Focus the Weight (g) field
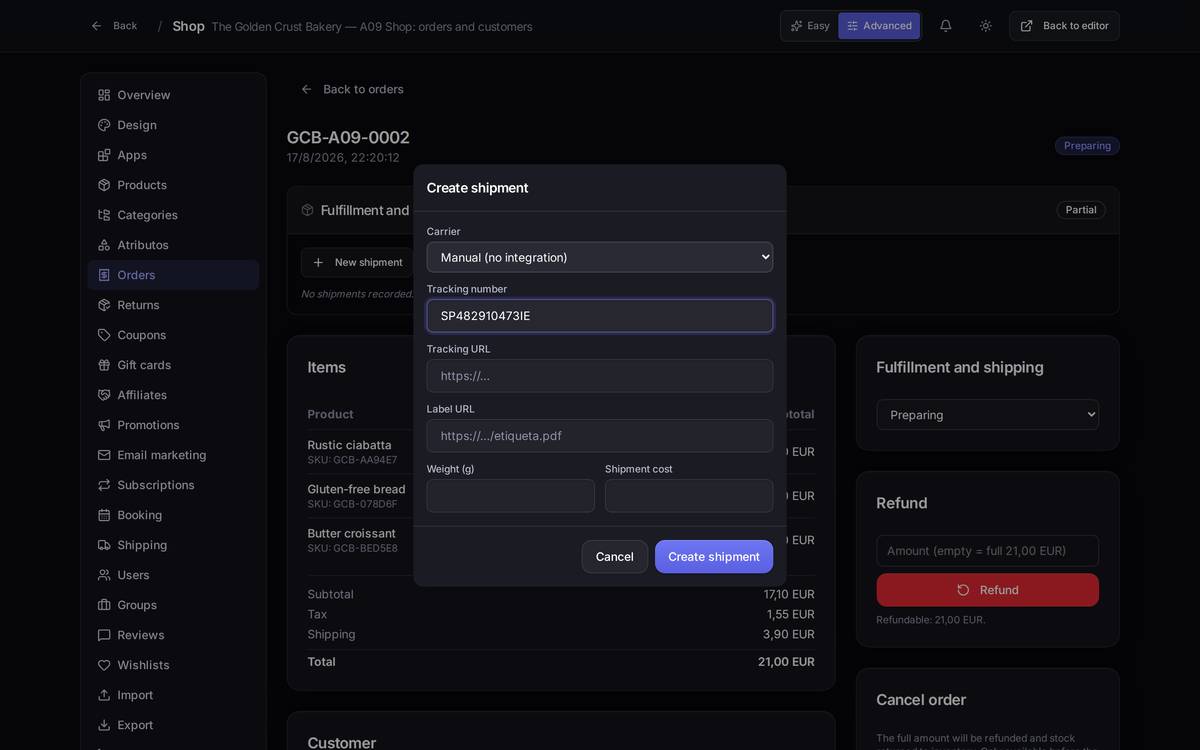 point(511,496)
